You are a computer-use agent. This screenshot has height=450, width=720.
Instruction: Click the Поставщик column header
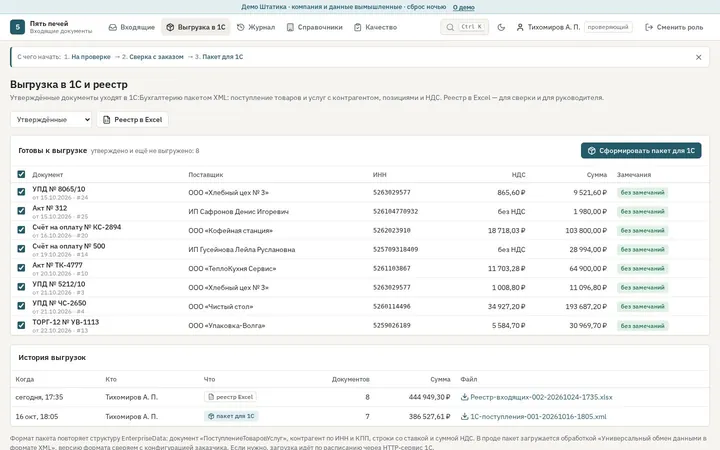pyautogui.click(x=205, y=175)
